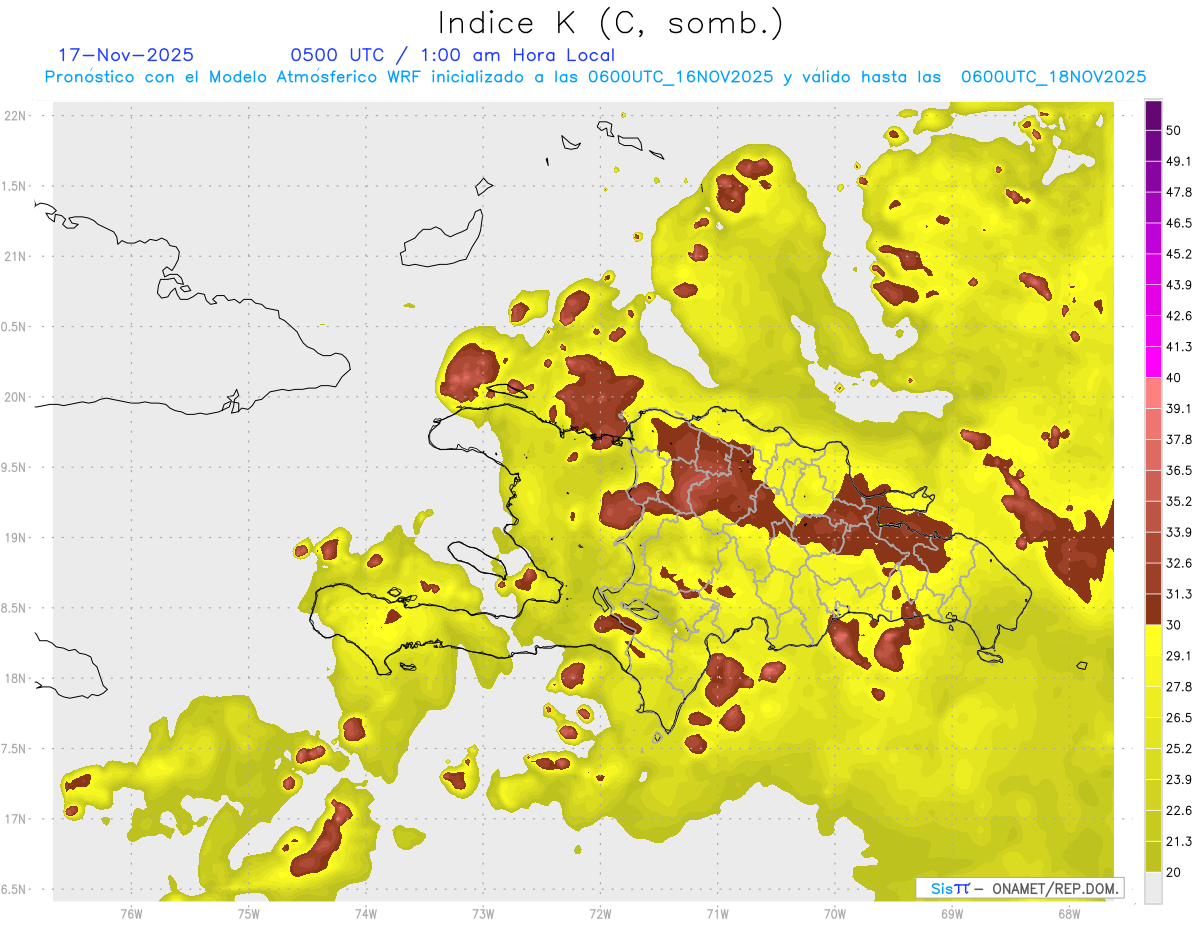
Task: Click the colorbar value '37.8'
Action: click(1179, 439)
